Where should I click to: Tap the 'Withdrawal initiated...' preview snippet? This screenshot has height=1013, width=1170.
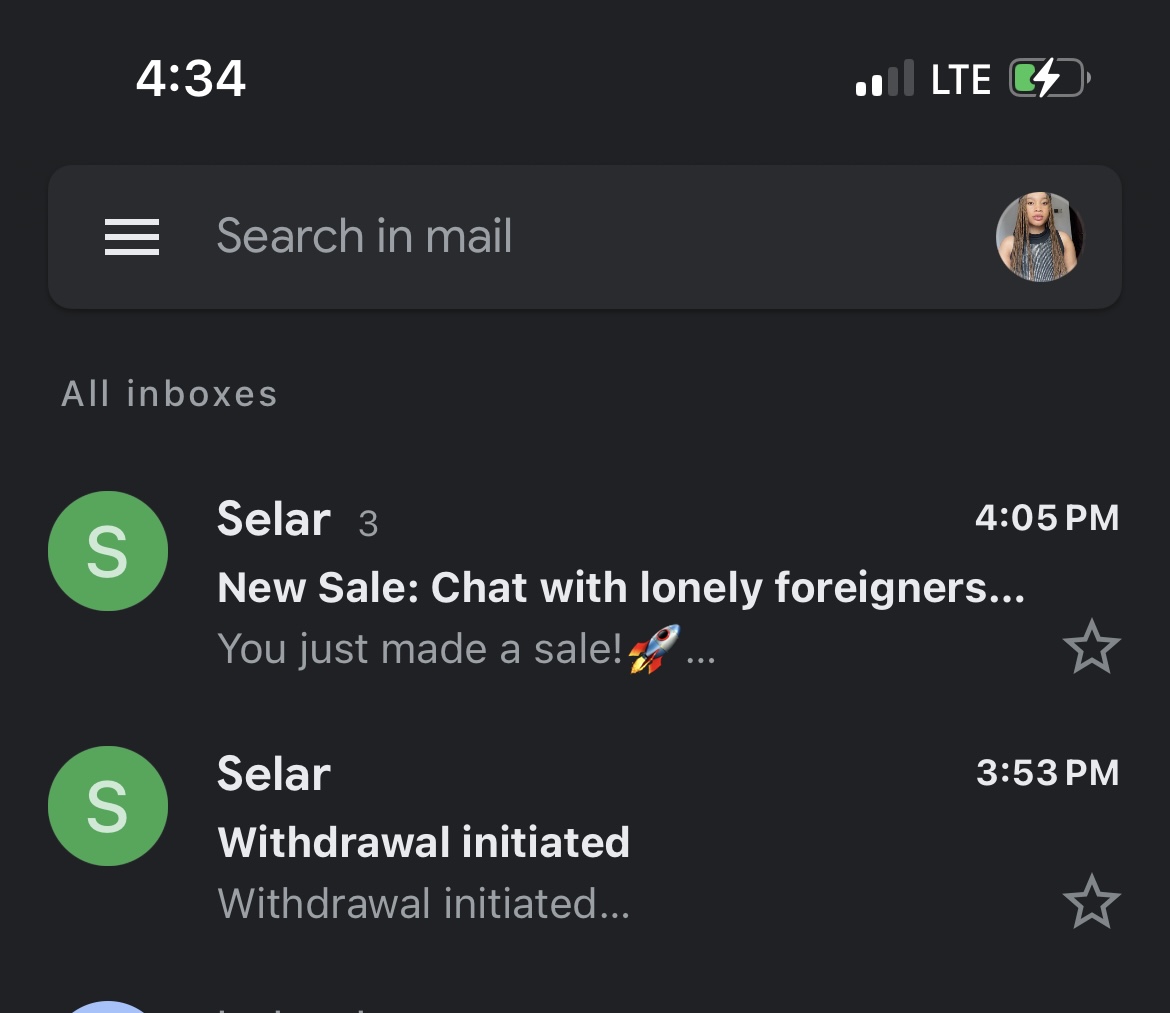click(x=423, y=903)
